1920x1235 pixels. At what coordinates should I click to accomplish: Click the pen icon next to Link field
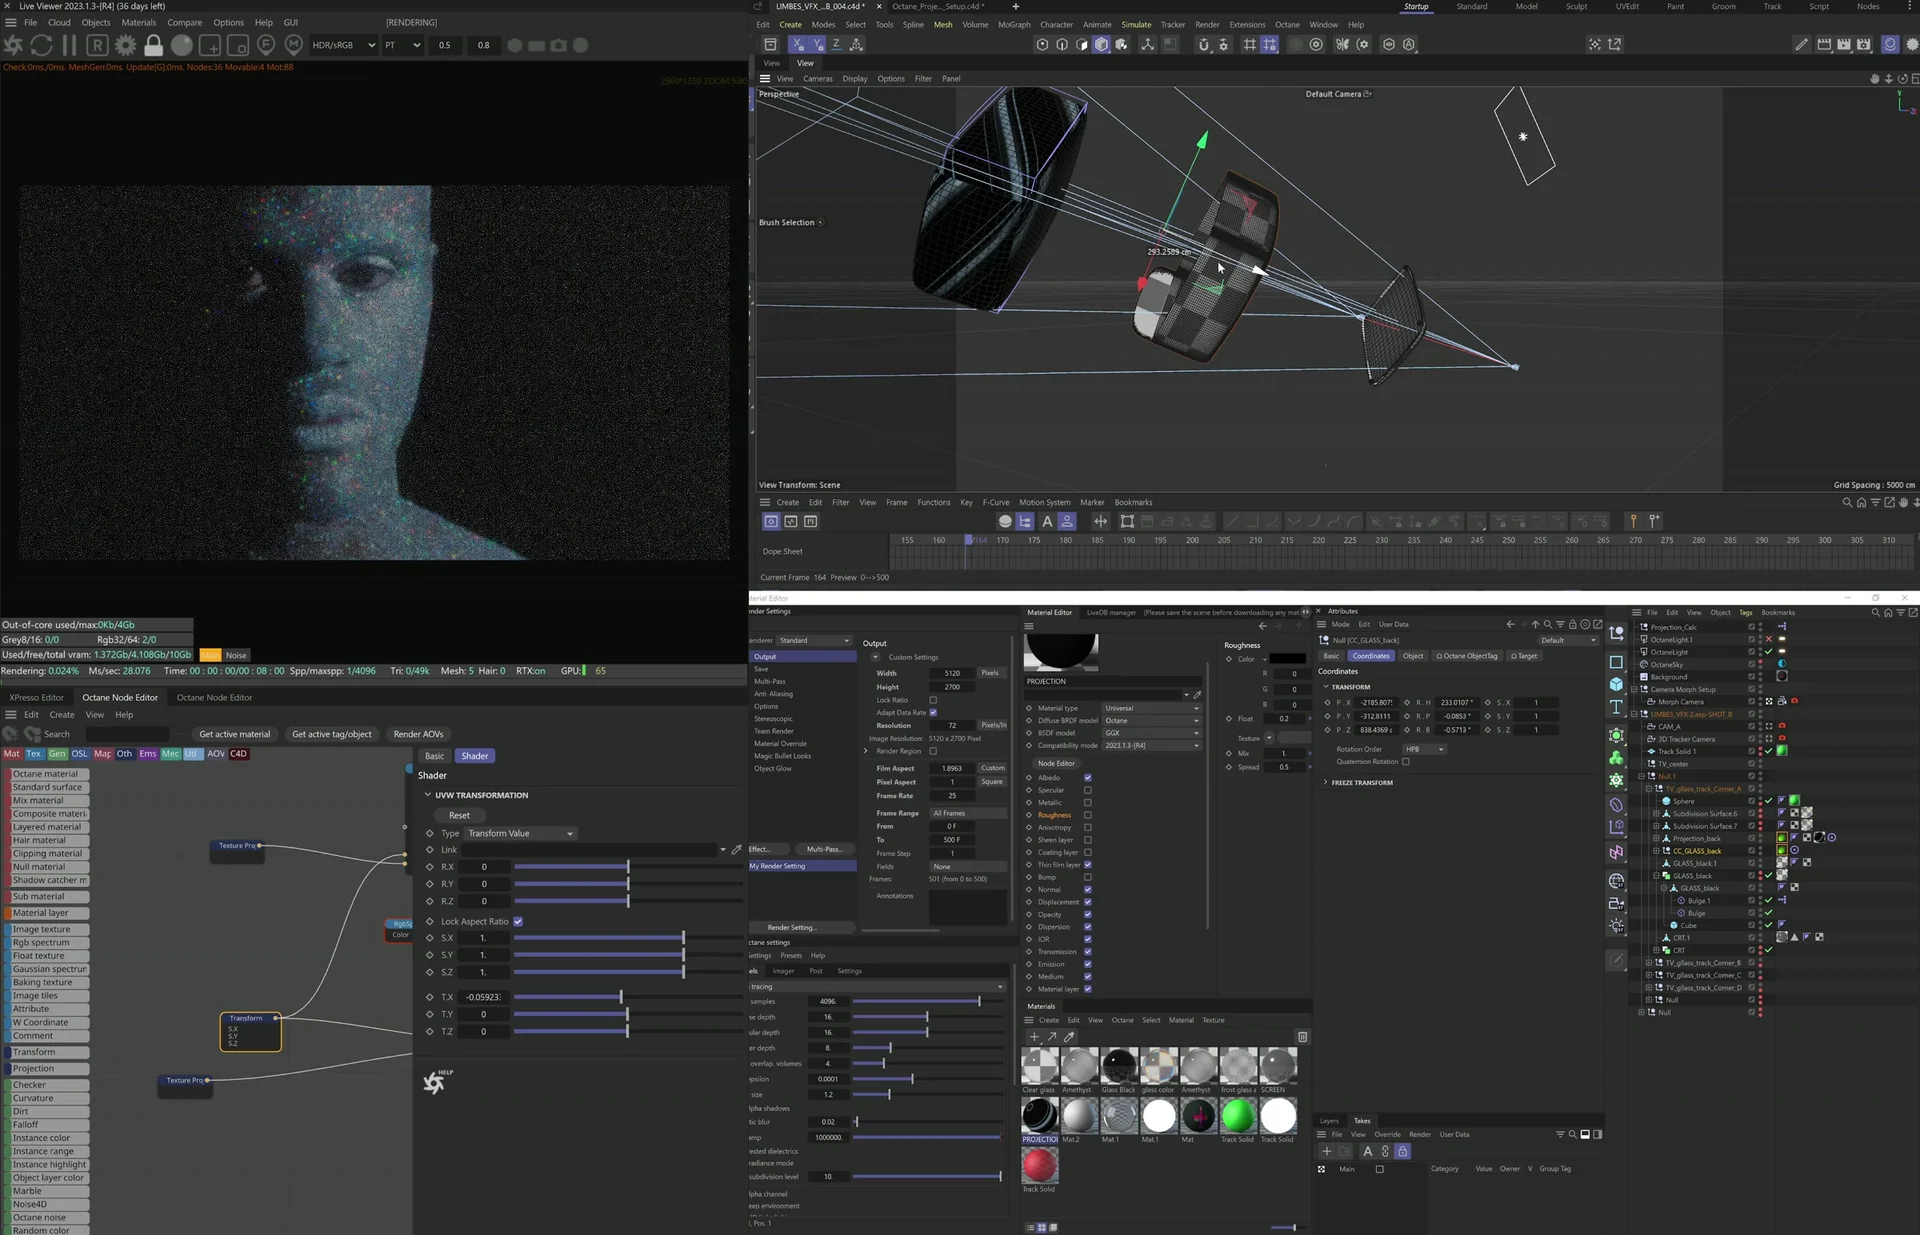tap(737, 849)
